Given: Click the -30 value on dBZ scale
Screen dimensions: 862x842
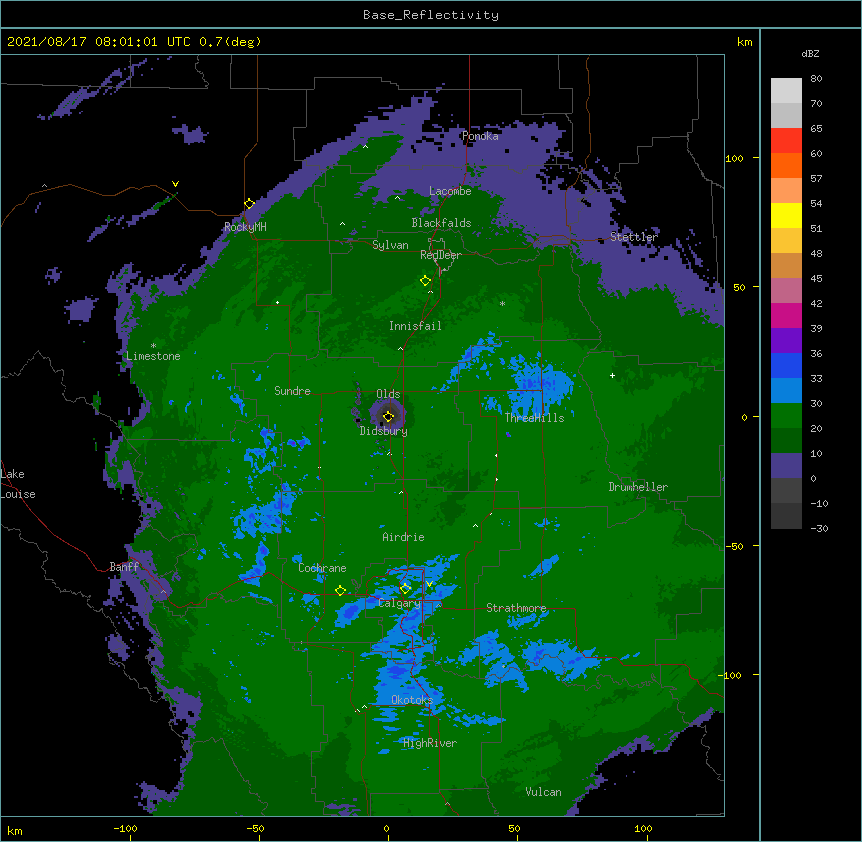Looking at the screenshot, I should (x=819, y=528).
